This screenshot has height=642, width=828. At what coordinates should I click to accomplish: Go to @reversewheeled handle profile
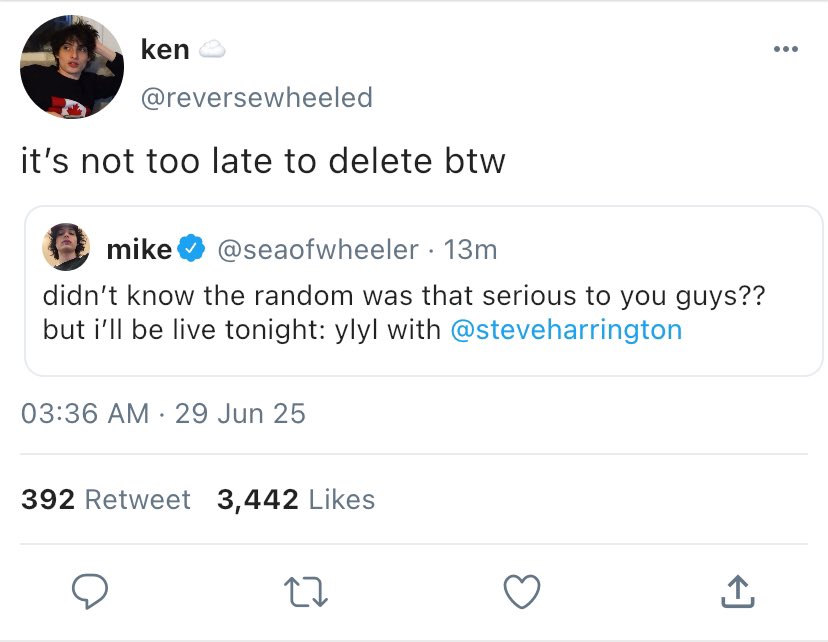pyautogui.click(x=257, y=97)
